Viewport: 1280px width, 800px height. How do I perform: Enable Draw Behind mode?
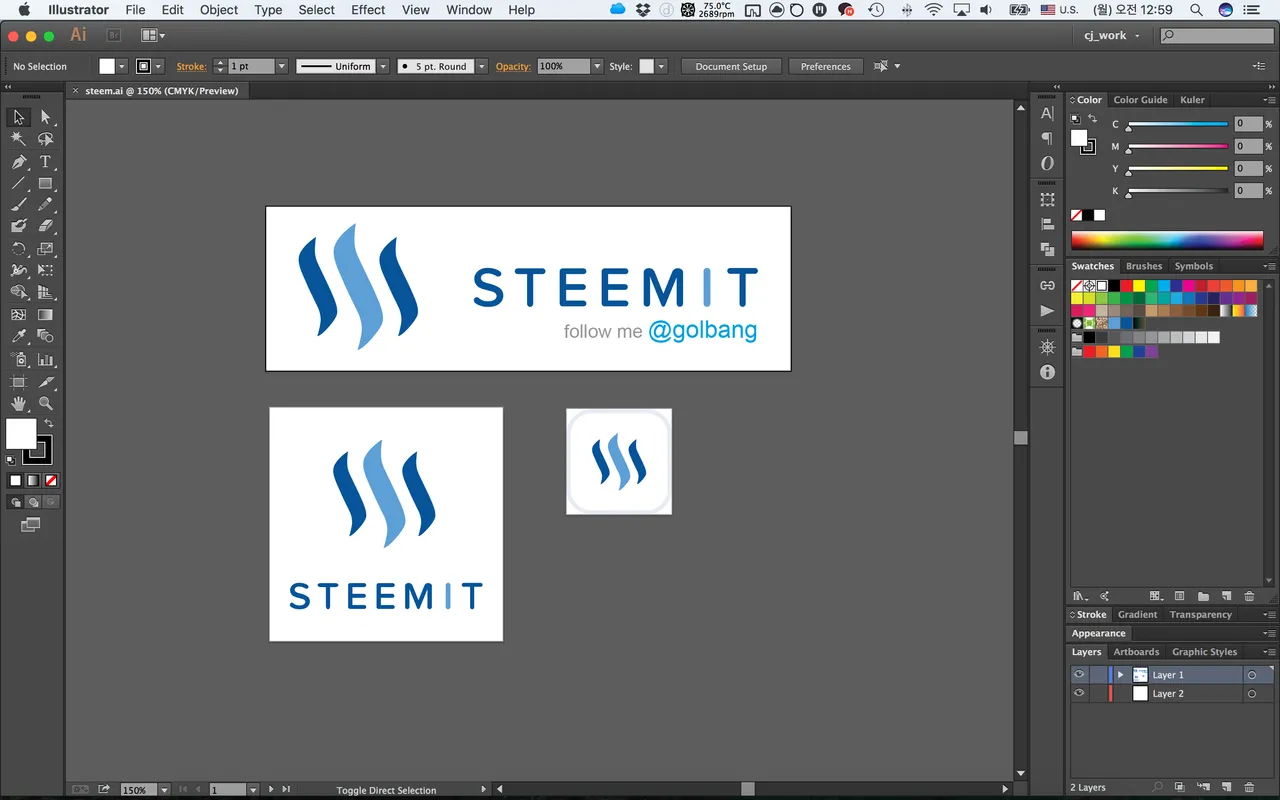pyautogui.click(x=33, y=502)
